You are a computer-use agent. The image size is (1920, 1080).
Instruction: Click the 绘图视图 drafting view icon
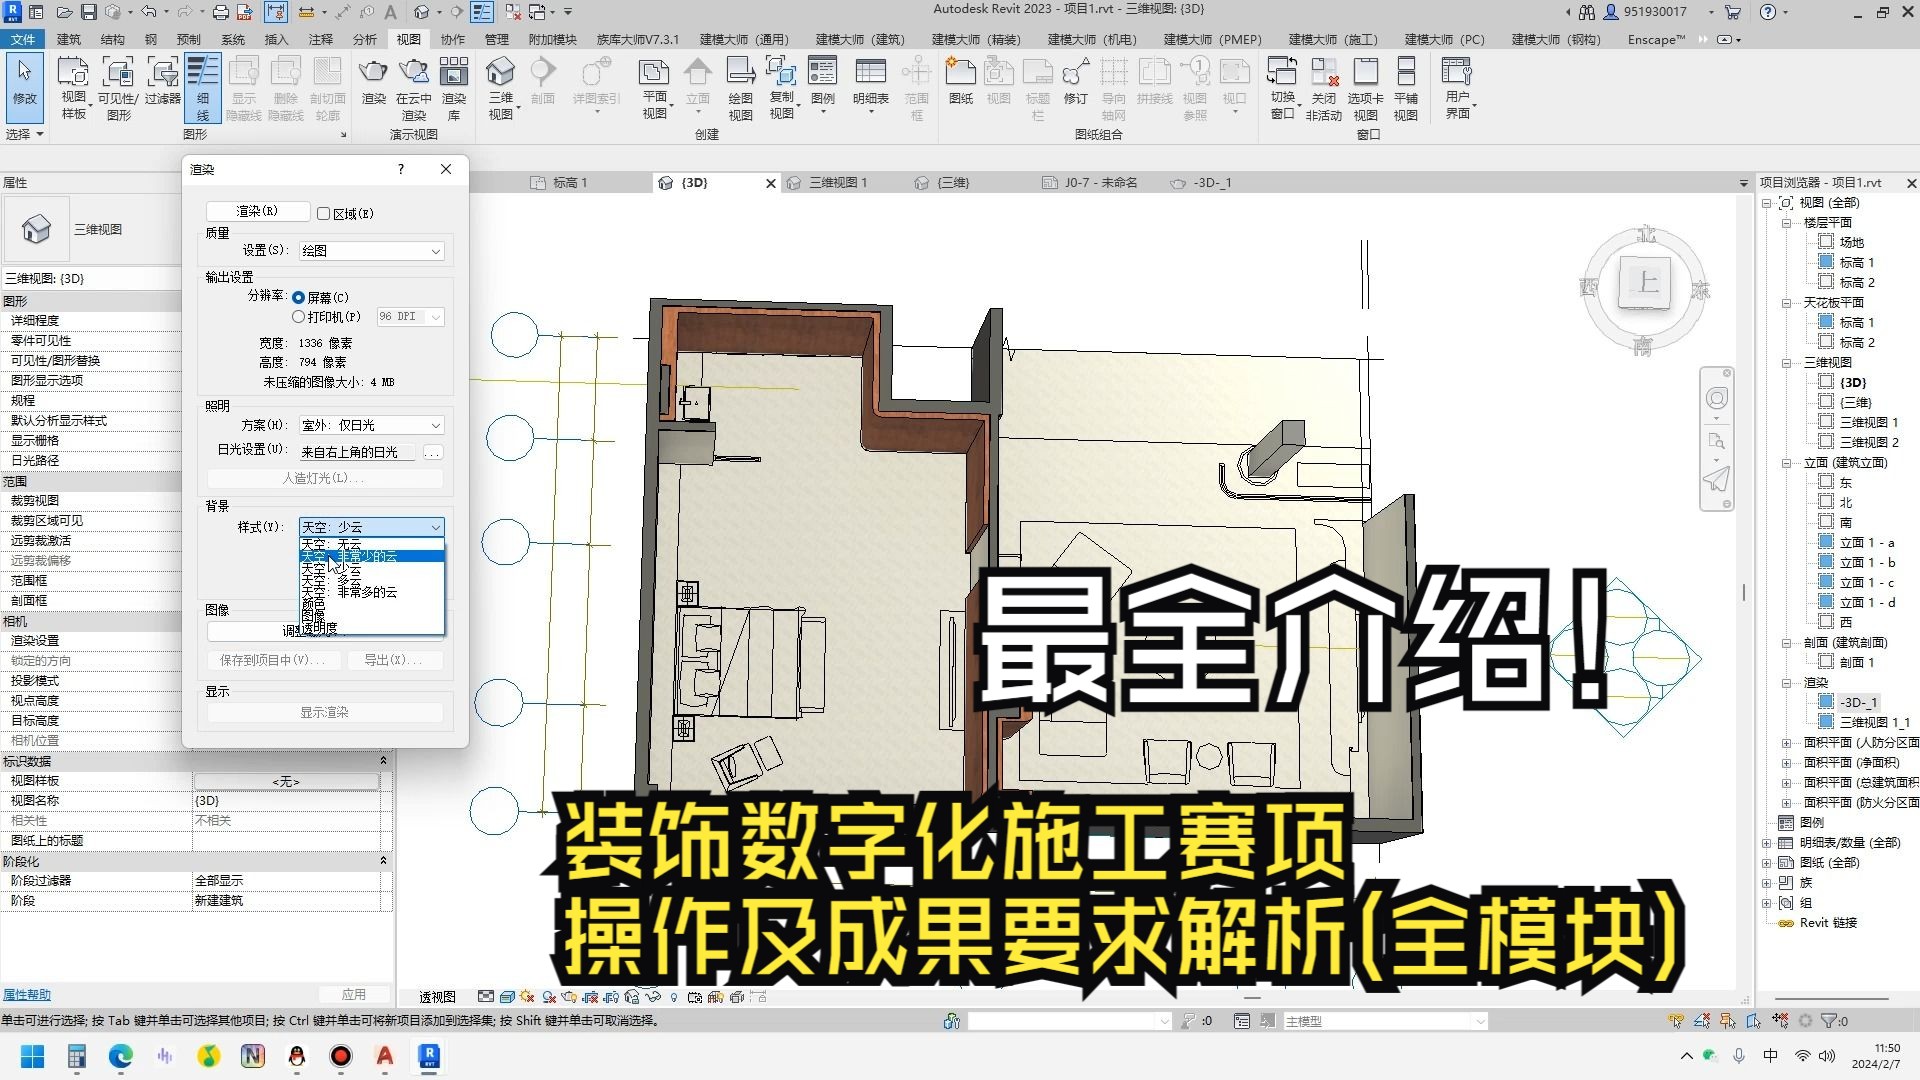pyautogui.click(x=740, y=88)
